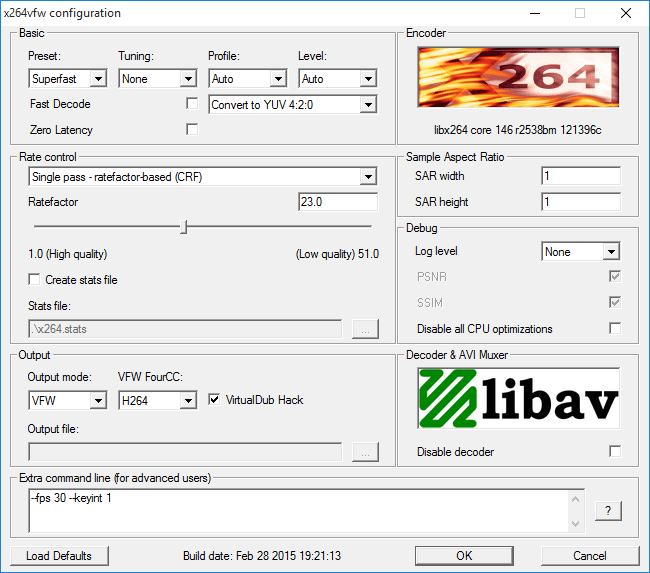Viewport: 650px width, 573px height.
Task: Expand the Level dropdown set to Auto
Action: pos(338,78)
